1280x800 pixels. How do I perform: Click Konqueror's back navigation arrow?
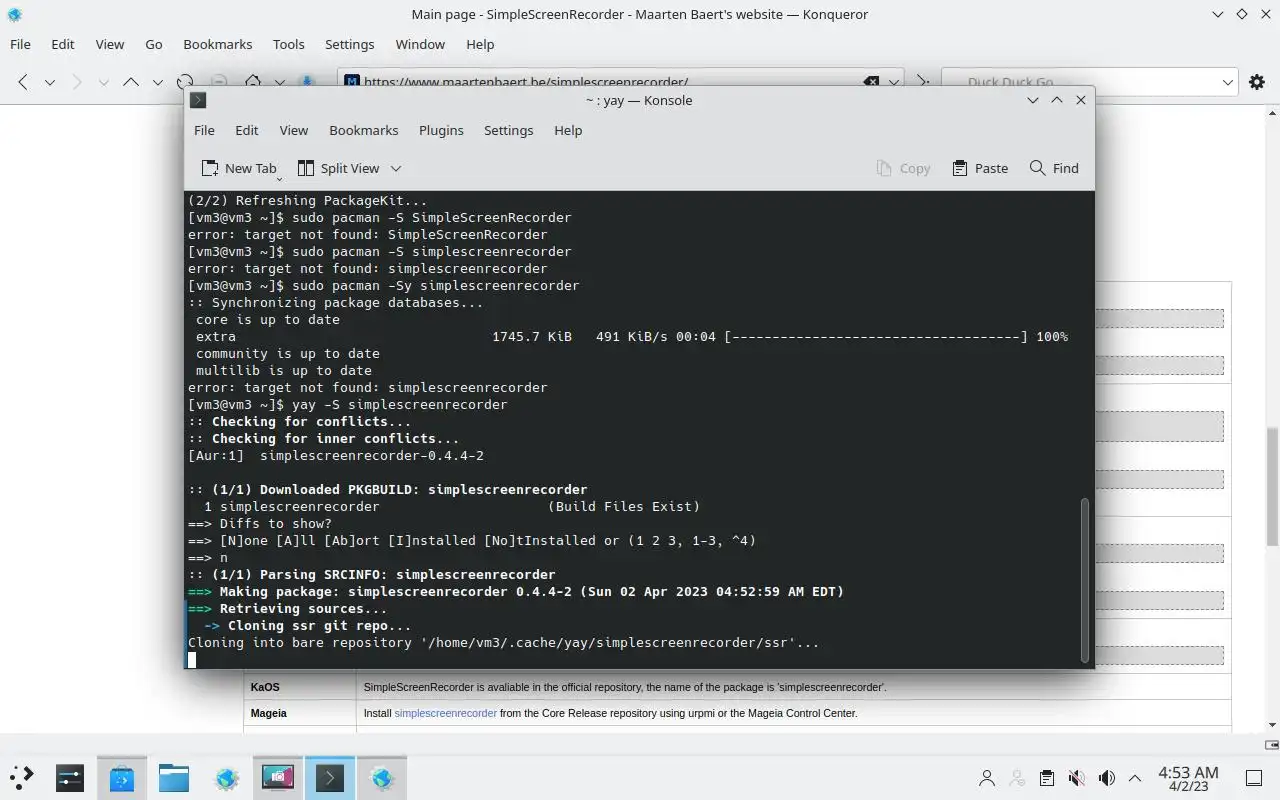[23, 82]
